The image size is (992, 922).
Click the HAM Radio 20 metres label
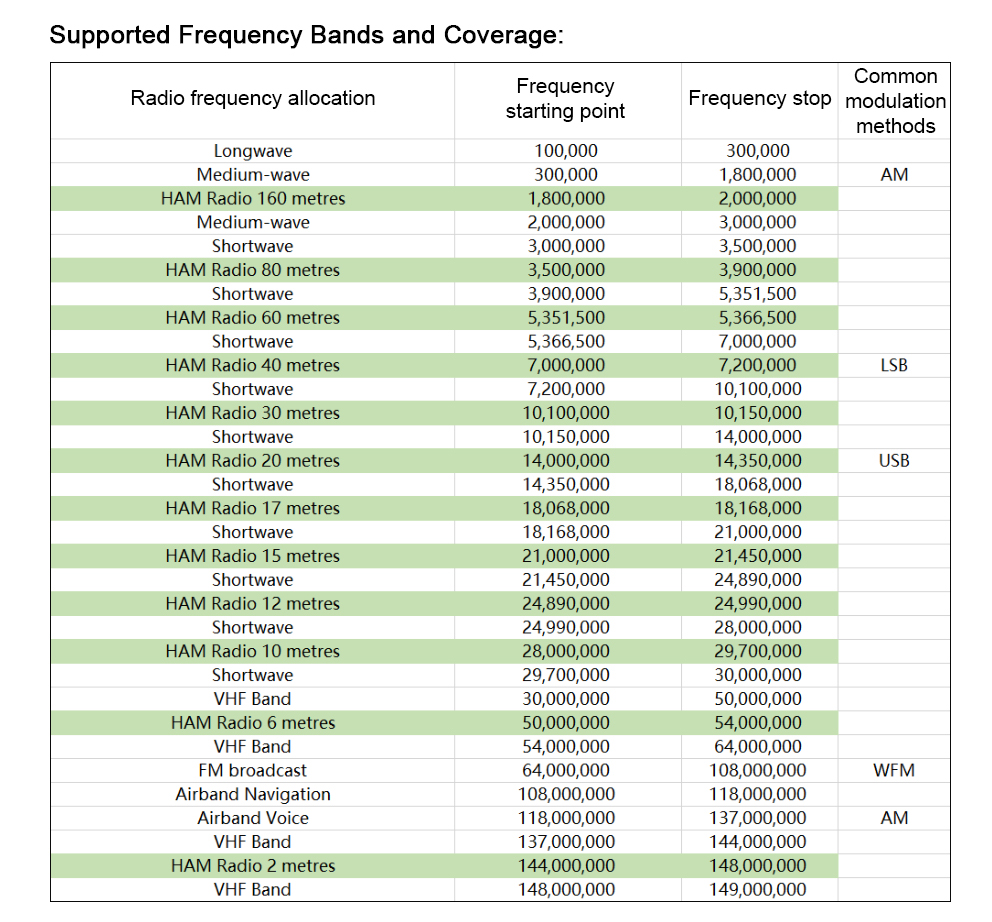[x=253, y=461]
